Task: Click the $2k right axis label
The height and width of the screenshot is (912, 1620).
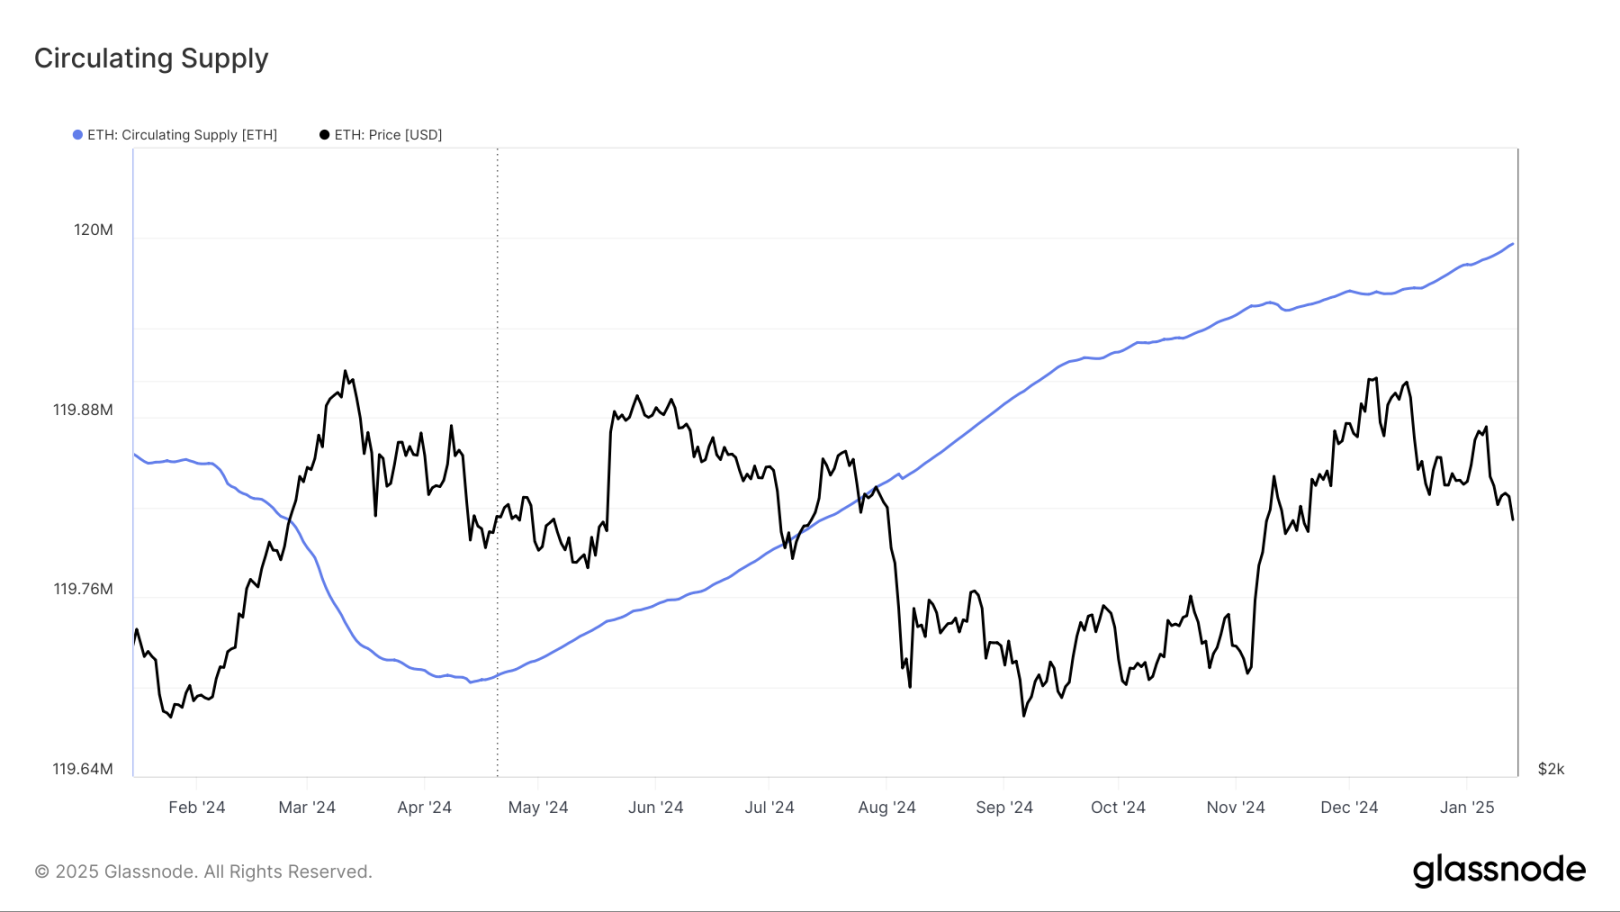Action: point(1551,769)
